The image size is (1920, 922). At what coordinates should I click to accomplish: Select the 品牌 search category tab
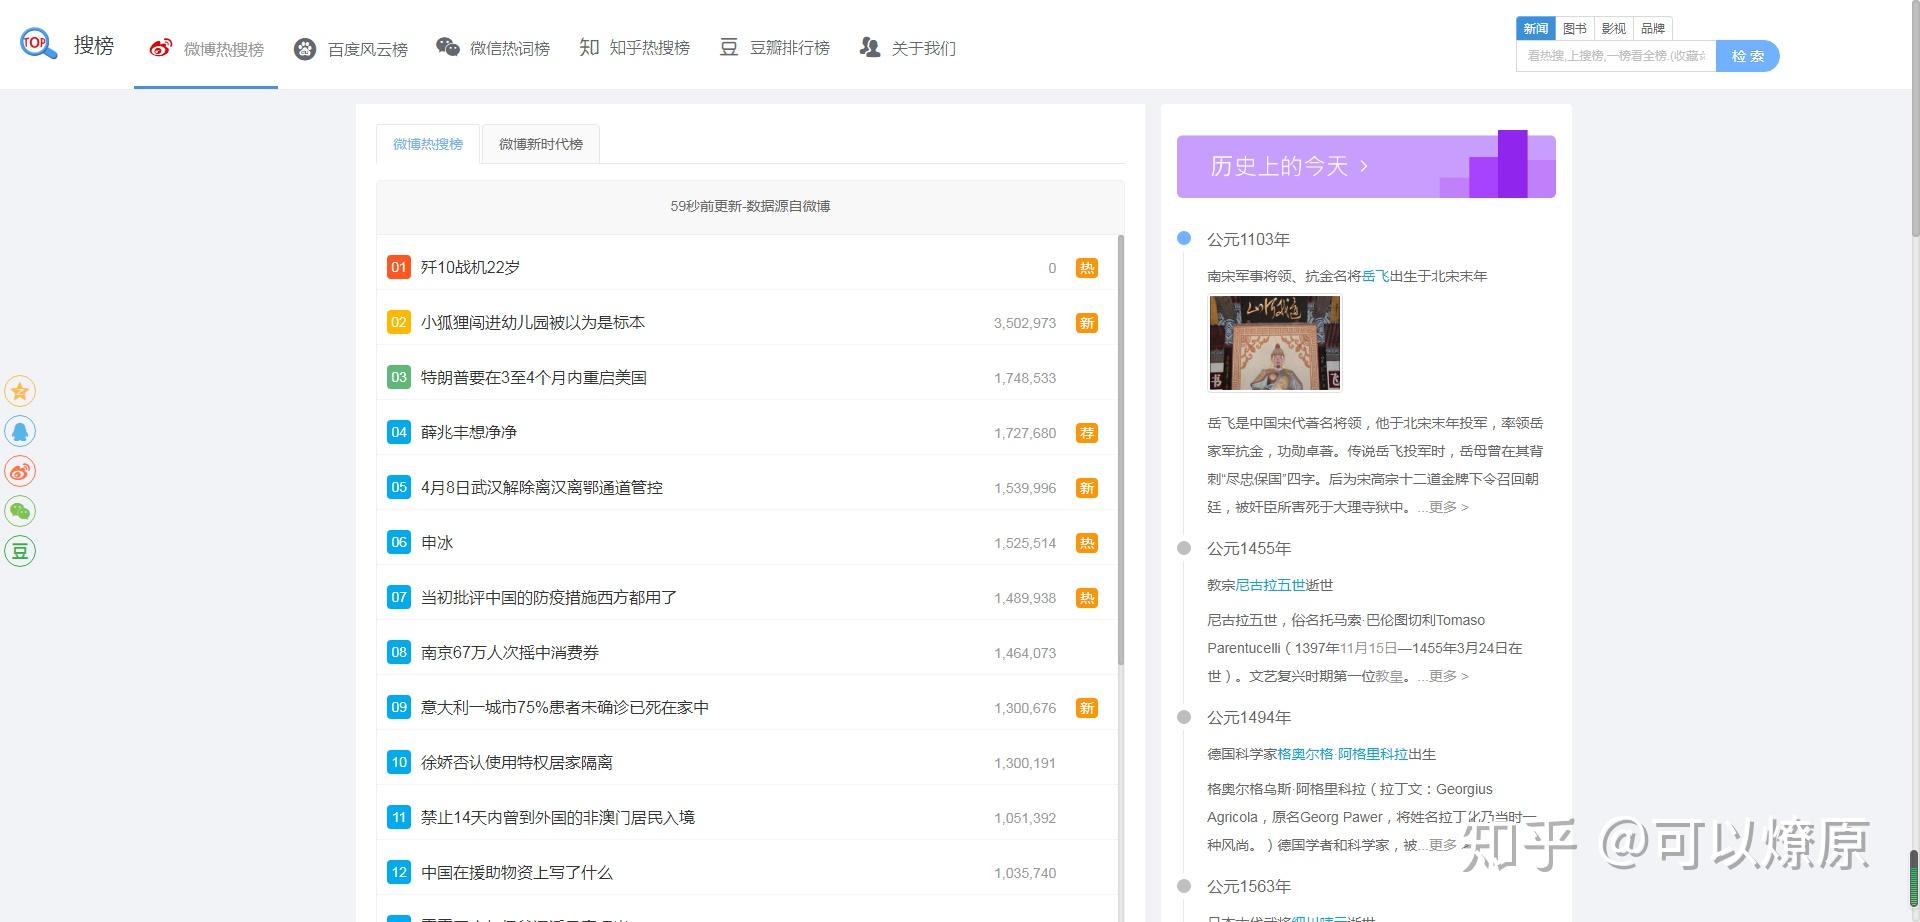(1653, 29)
